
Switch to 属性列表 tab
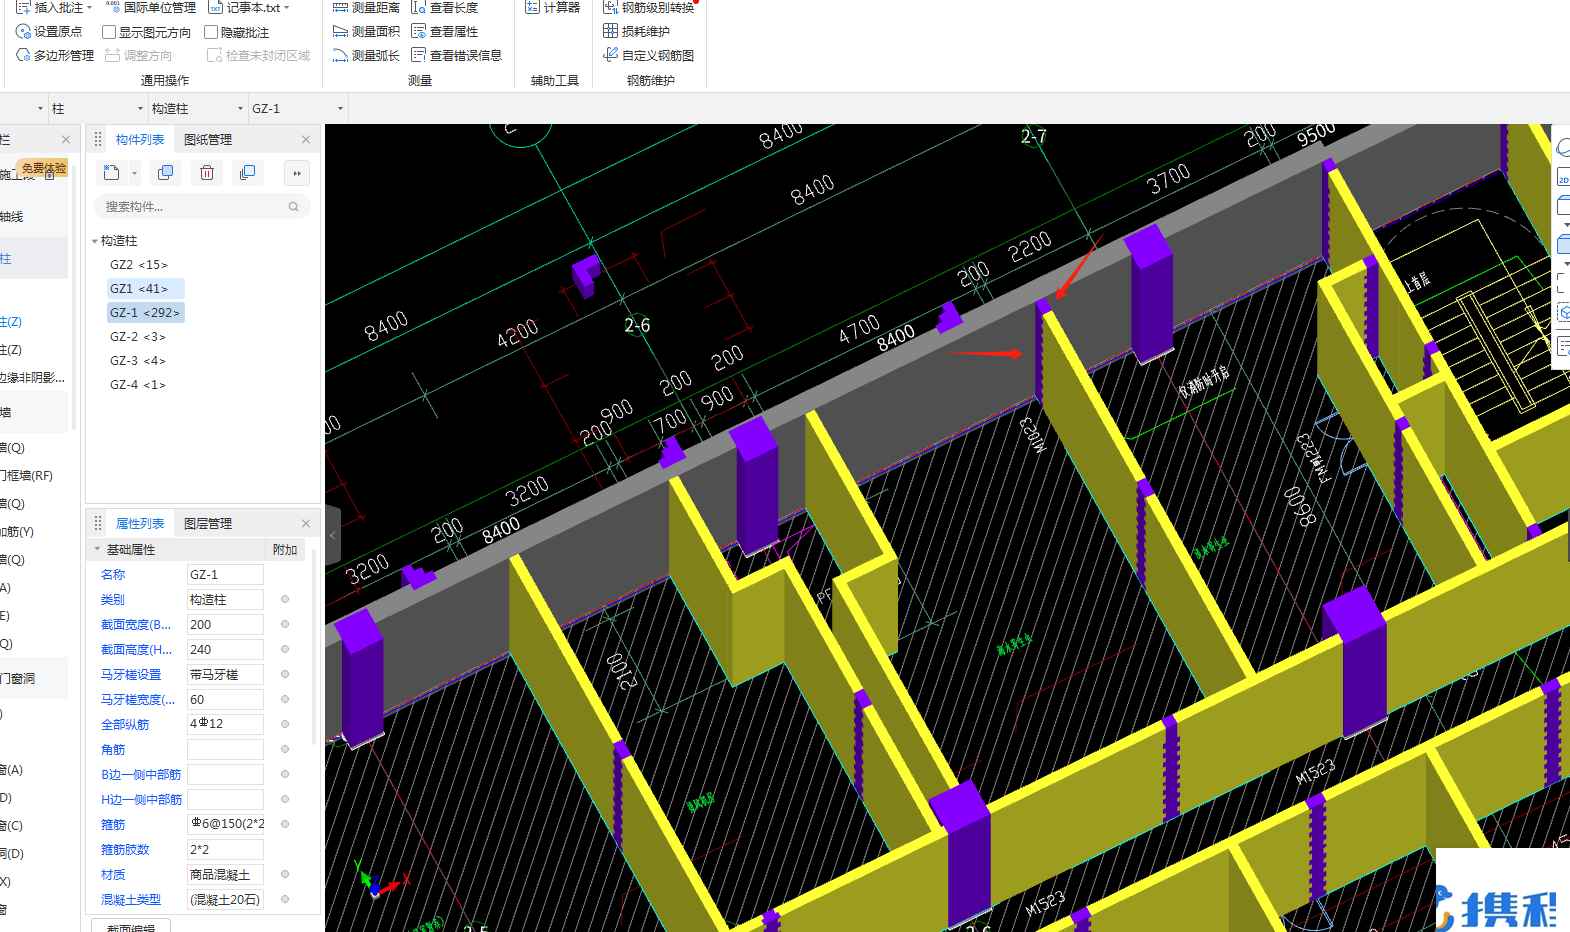click(x=140, y=524)
